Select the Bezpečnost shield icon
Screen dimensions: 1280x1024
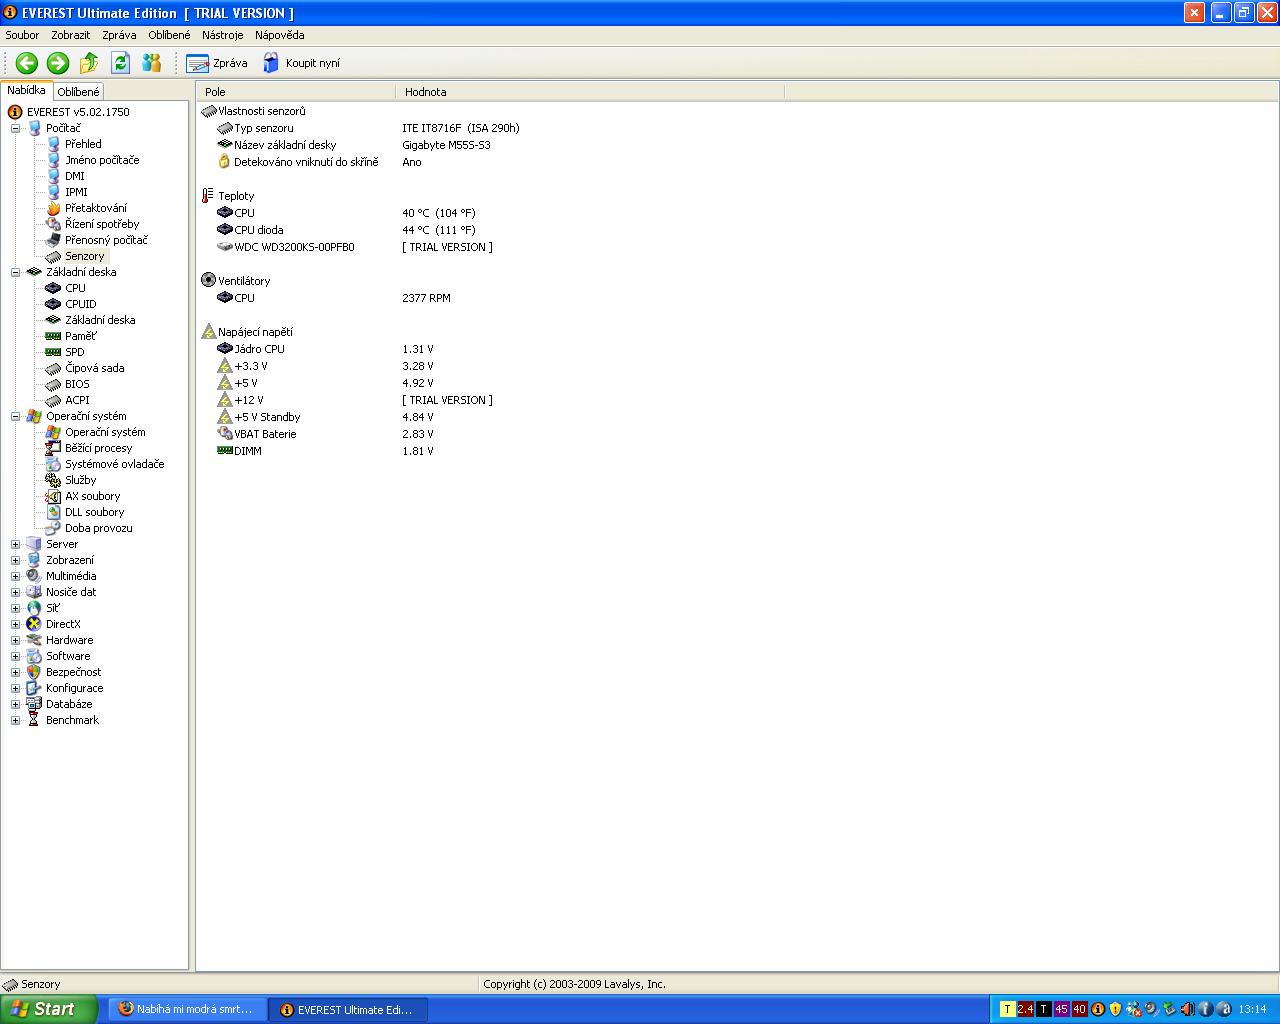[34, 672]
